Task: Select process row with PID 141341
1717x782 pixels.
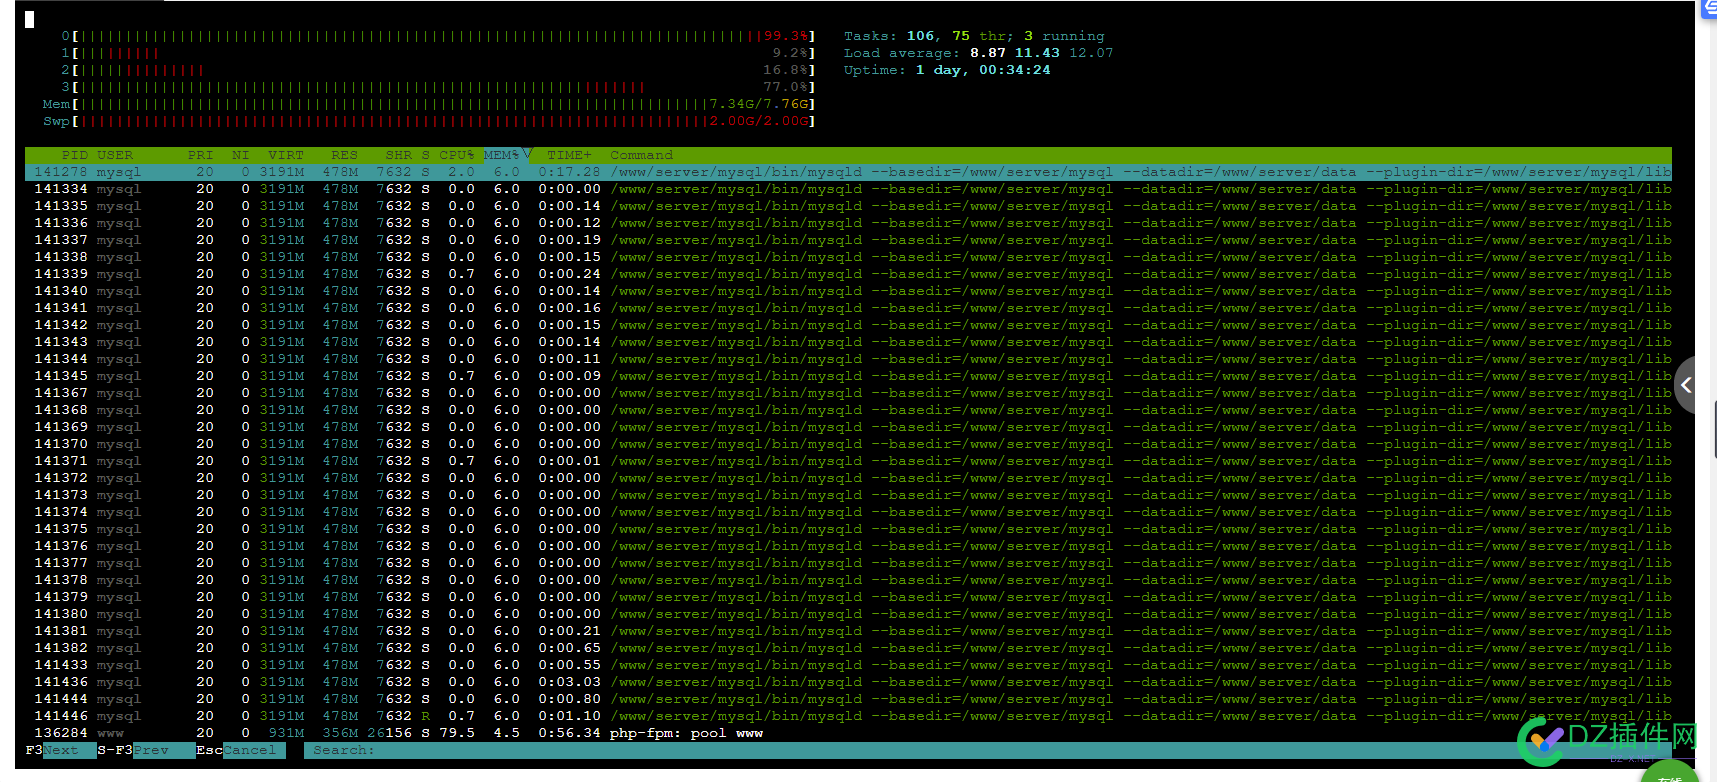Action: [848, 308]
